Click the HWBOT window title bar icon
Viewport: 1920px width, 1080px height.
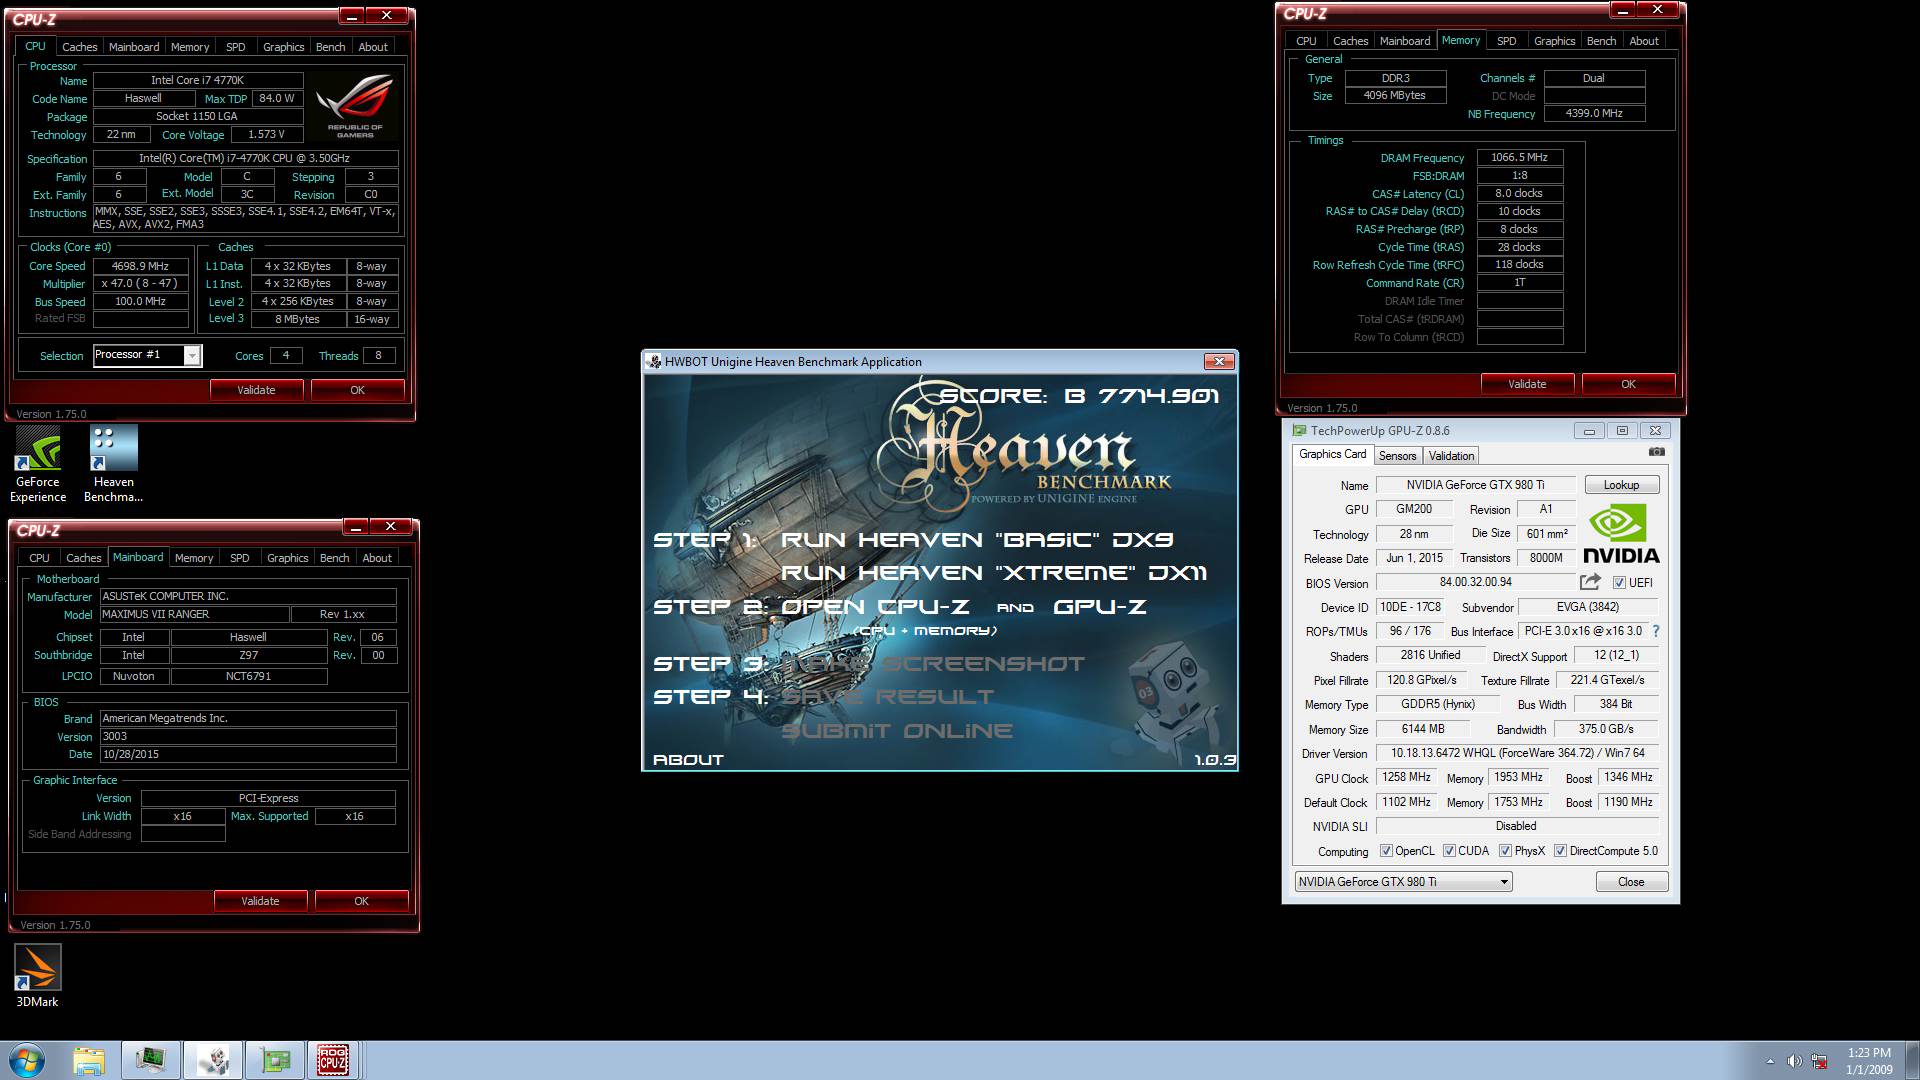click(653, 361)
